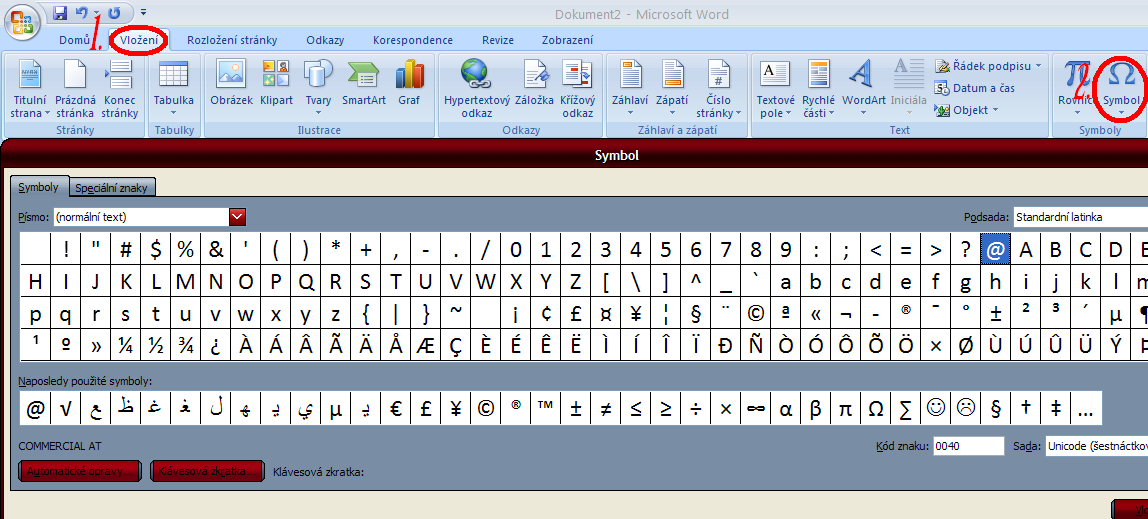The image size is (1148, 519).
Task: Go to the Revize tab
Action: (x=497, y=40)
